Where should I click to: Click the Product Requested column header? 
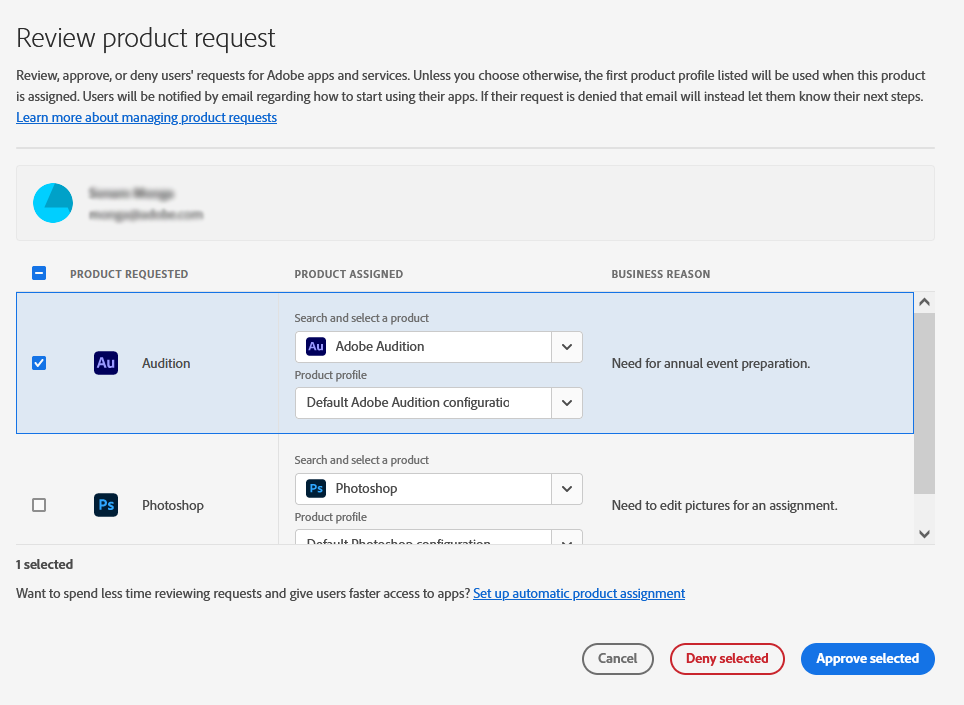(129, 274)
